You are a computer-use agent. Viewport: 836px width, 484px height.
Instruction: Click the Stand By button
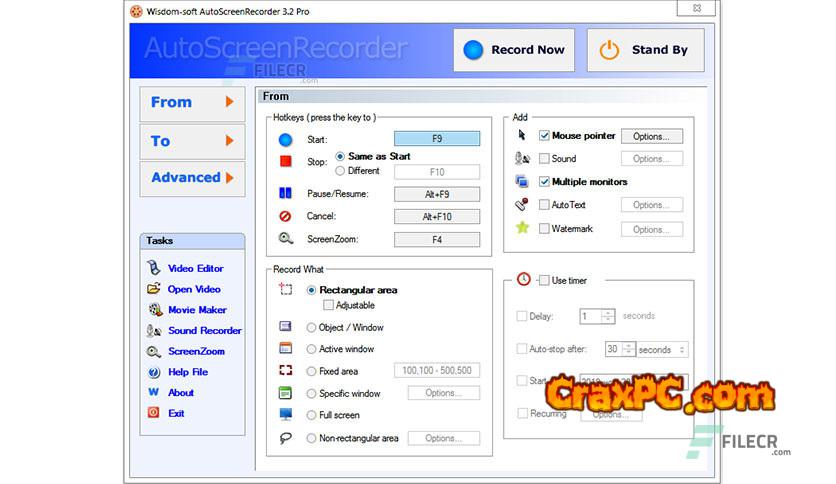point(646,50)
